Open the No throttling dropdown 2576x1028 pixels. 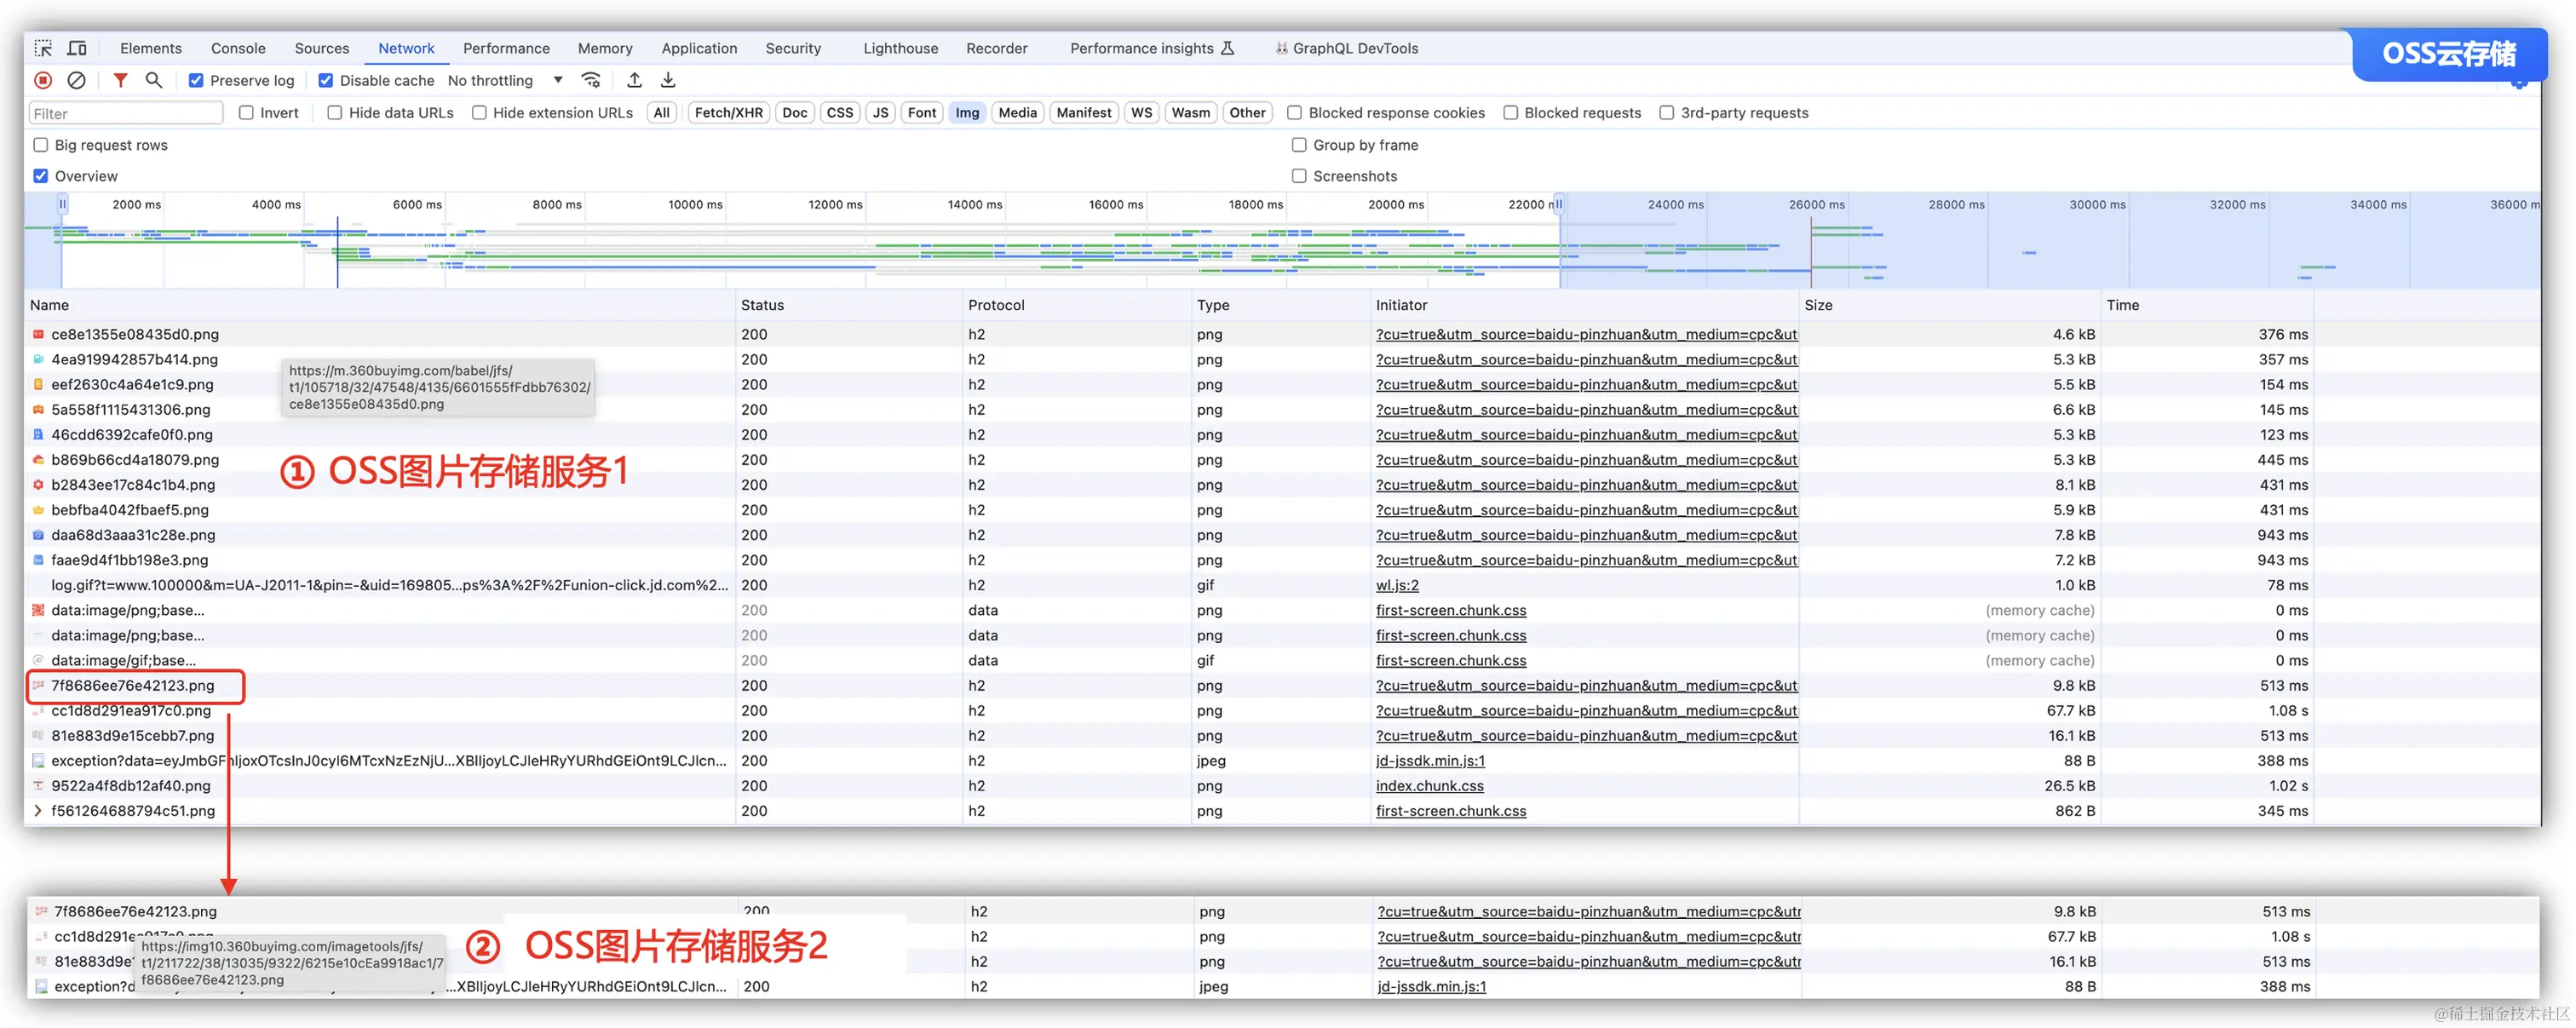tap(505, 80)
